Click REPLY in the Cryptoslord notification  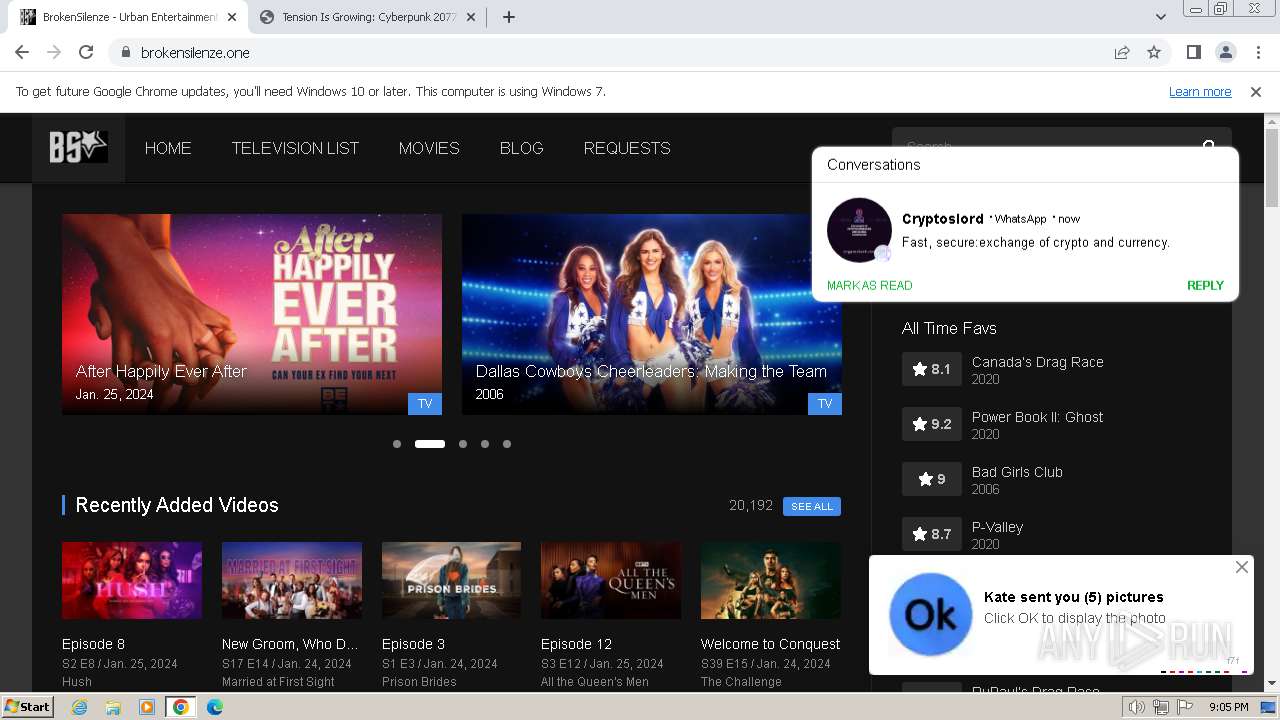pos(1205,285)
